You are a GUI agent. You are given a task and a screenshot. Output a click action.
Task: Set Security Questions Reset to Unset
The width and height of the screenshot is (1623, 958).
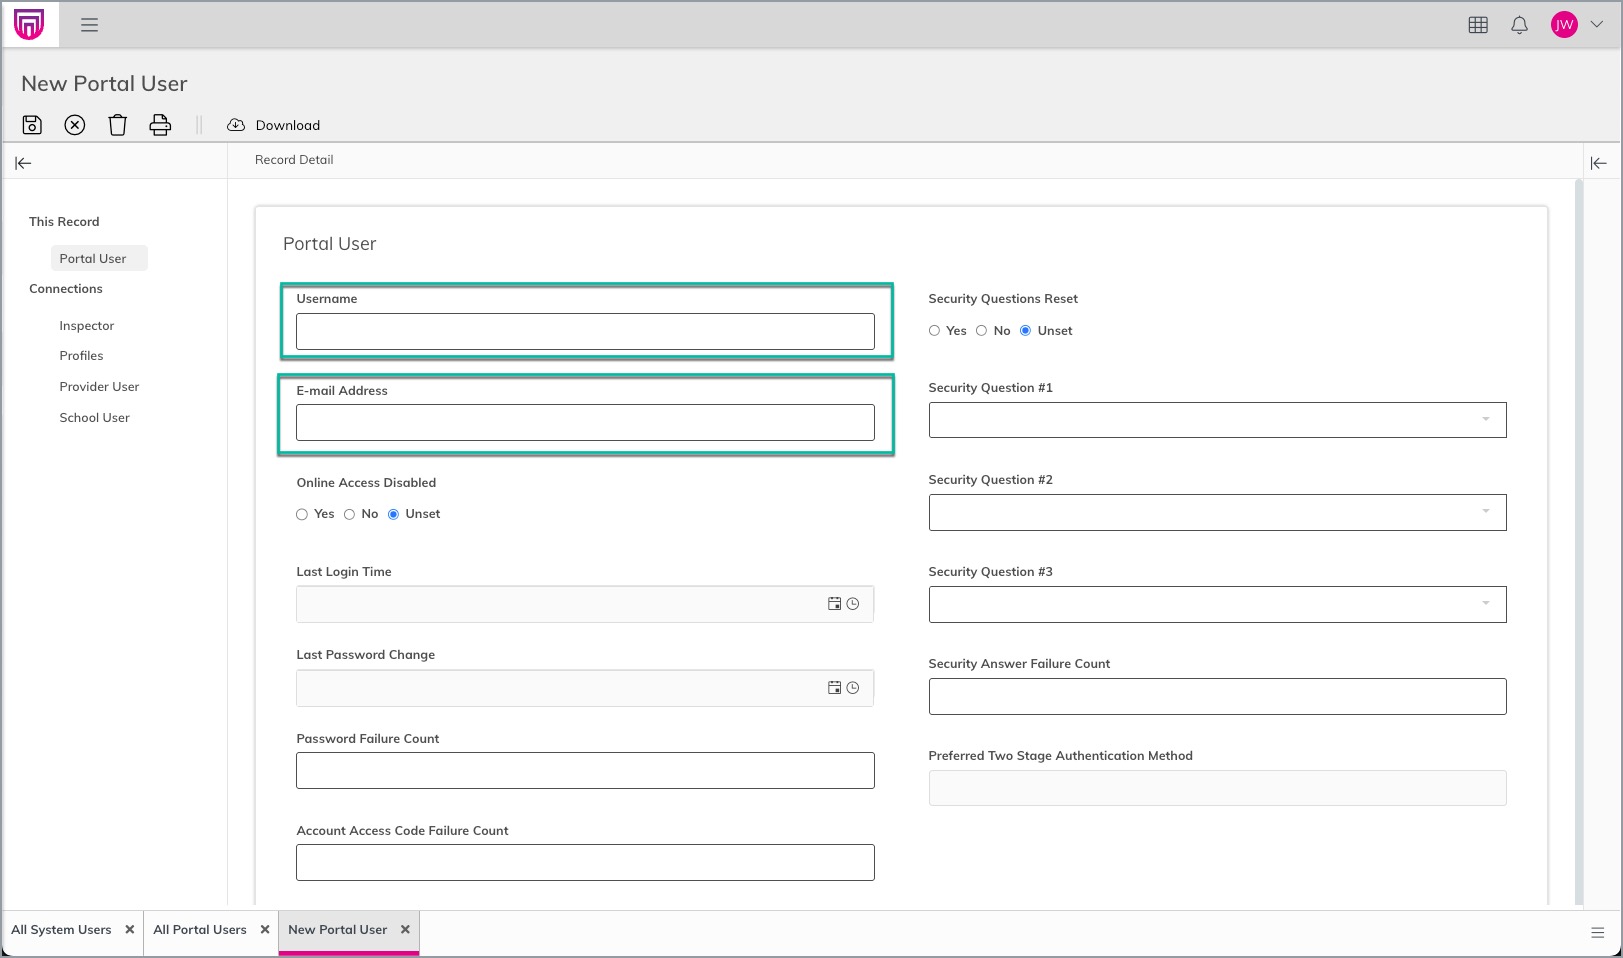(x=1025, y=331)
